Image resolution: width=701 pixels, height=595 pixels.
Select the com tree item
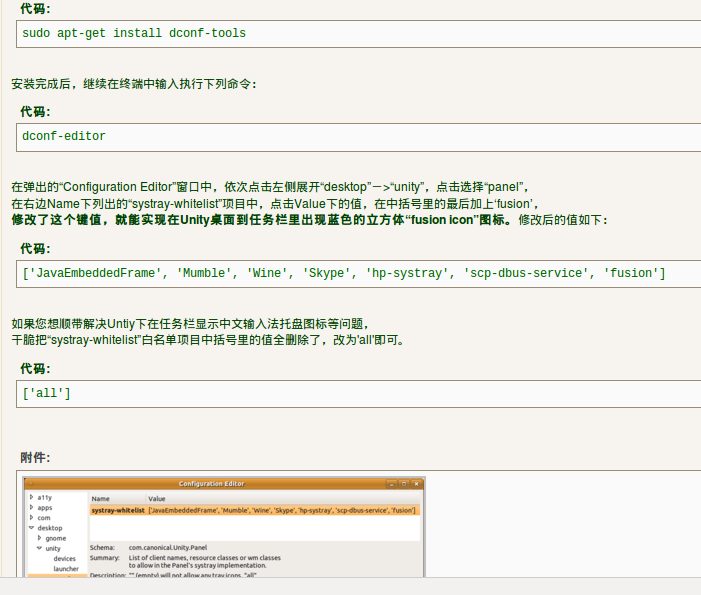[44, 518]
